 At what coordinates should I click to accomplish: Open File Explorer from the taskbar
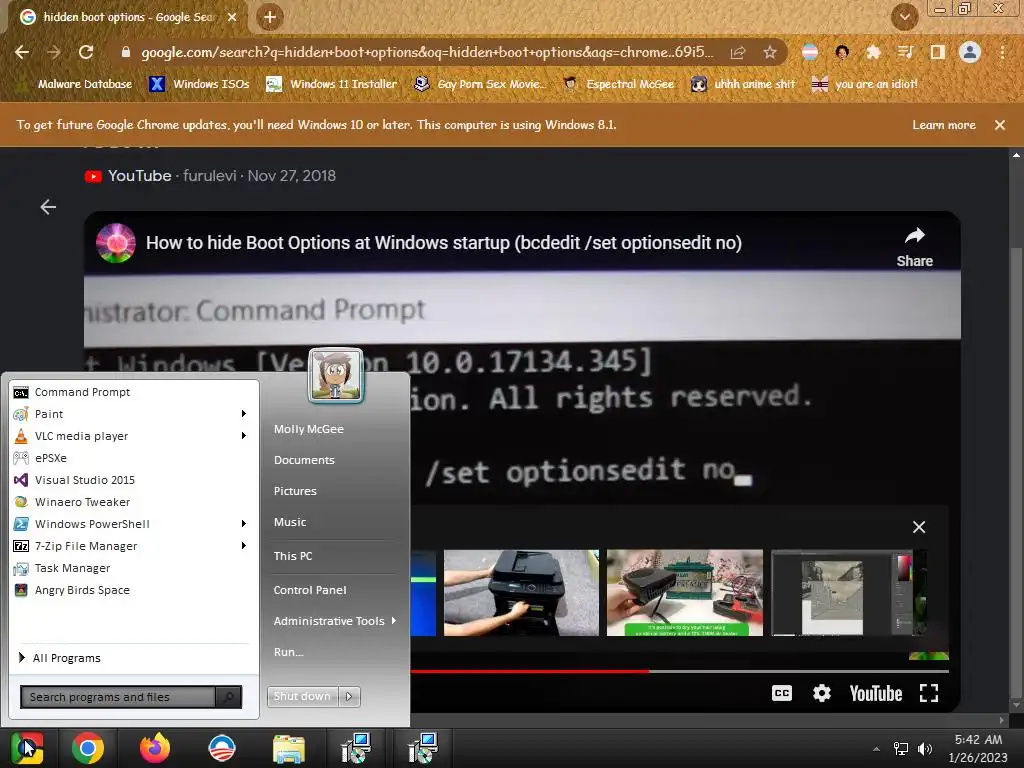(x=289, y=748)
